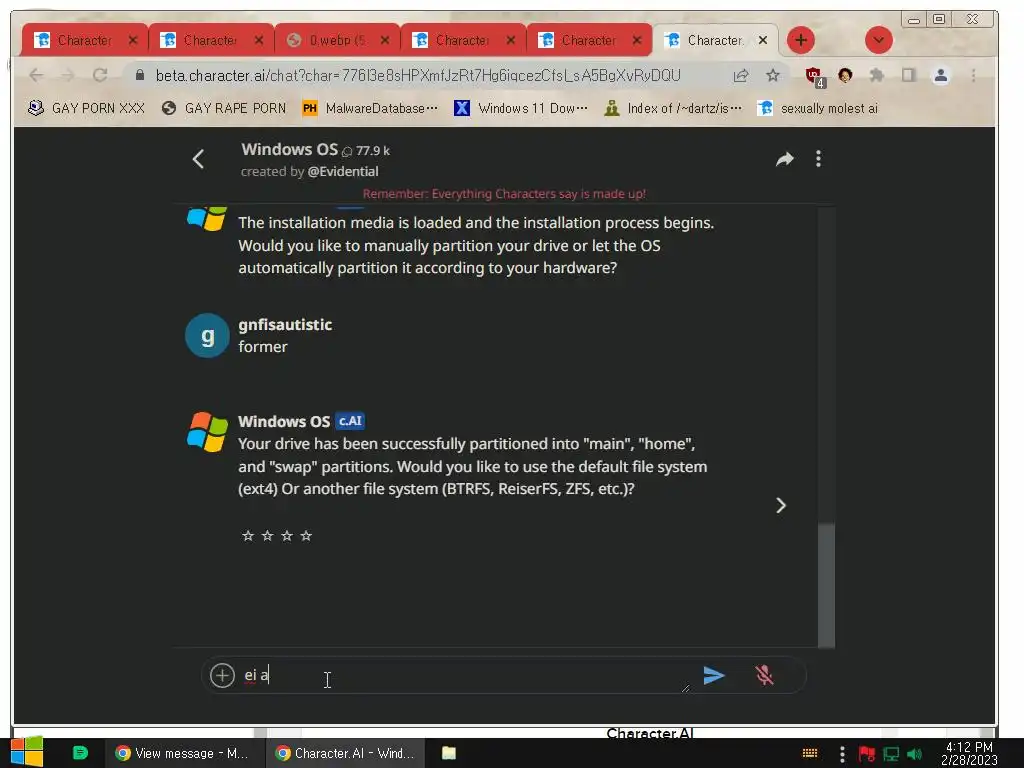Click the face avatar extension icon
This screenshot has width=1024, height=768.
845,76
